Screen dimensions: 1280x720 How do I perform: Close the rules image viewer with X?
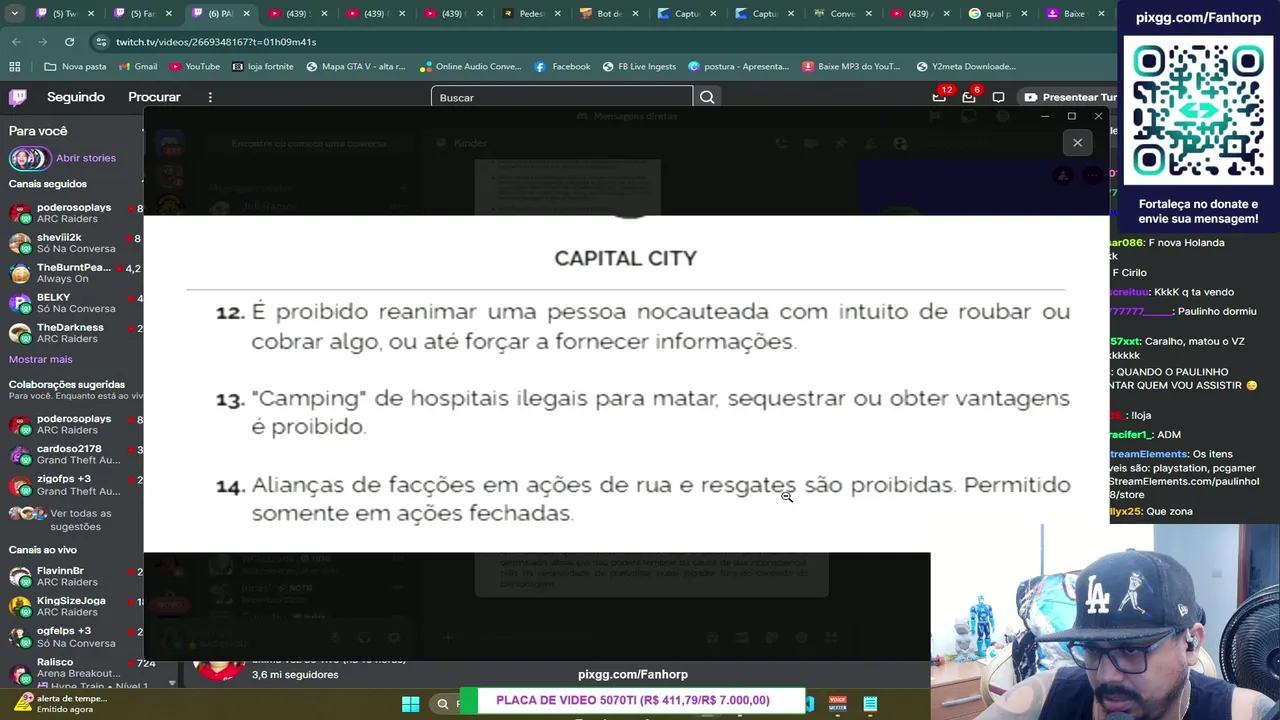point(1077,143)
